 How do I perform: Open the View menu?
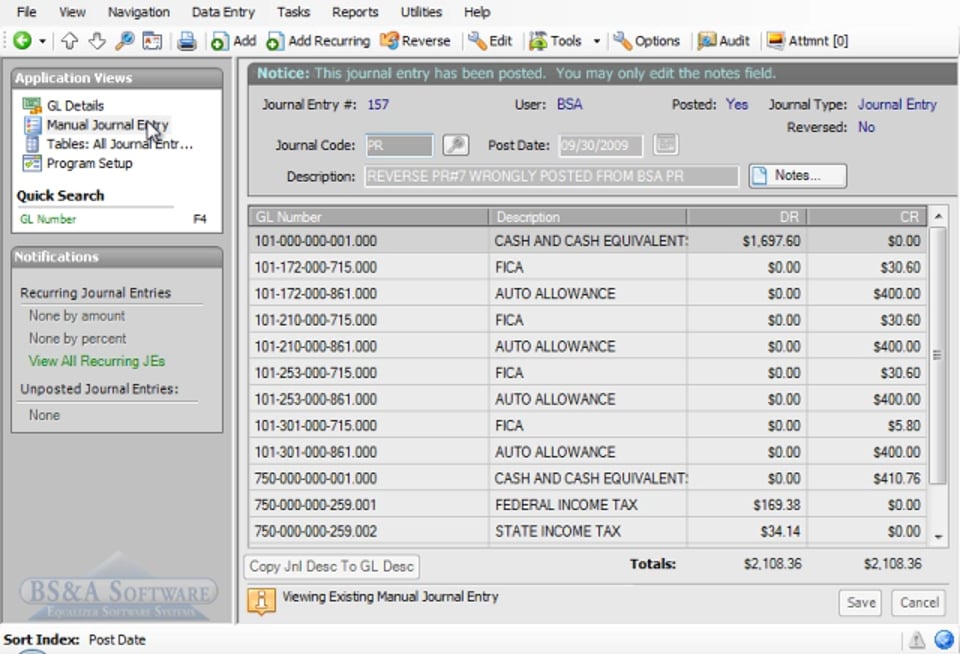coord(72,12)
